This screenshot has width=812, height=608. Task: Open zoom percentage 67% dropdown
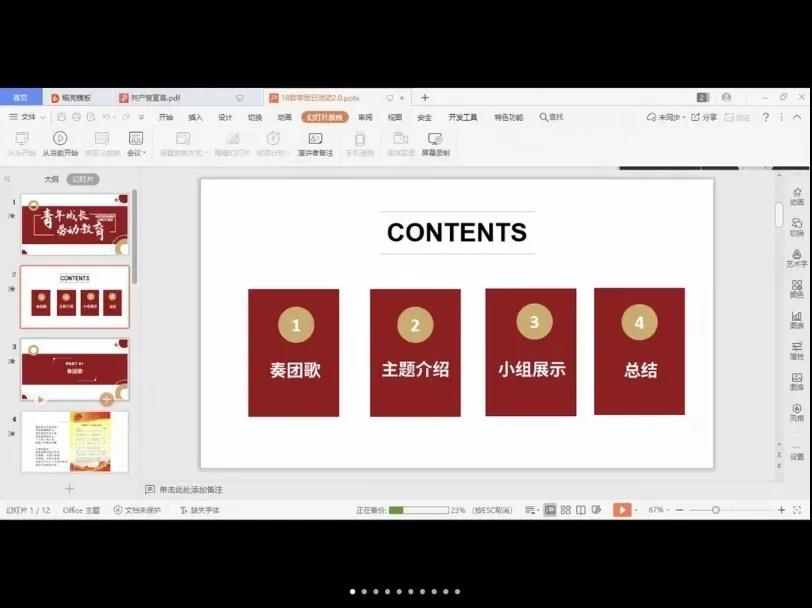coord(659,510)
